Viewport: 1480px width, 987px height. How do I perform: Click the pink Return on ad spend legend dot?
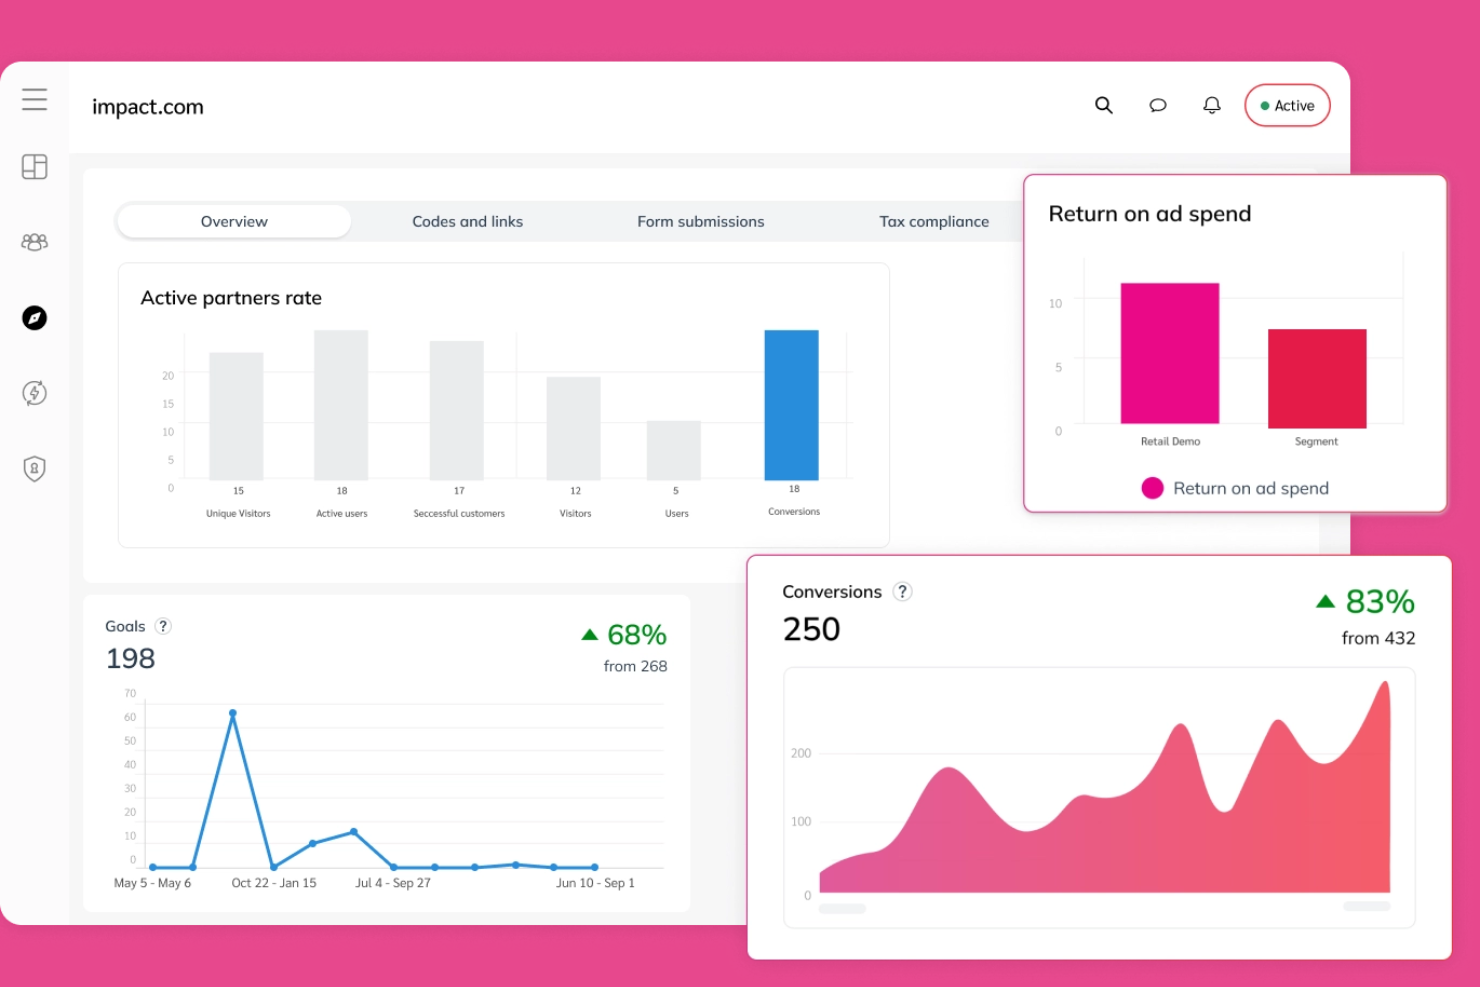[x=1152, y=488]
